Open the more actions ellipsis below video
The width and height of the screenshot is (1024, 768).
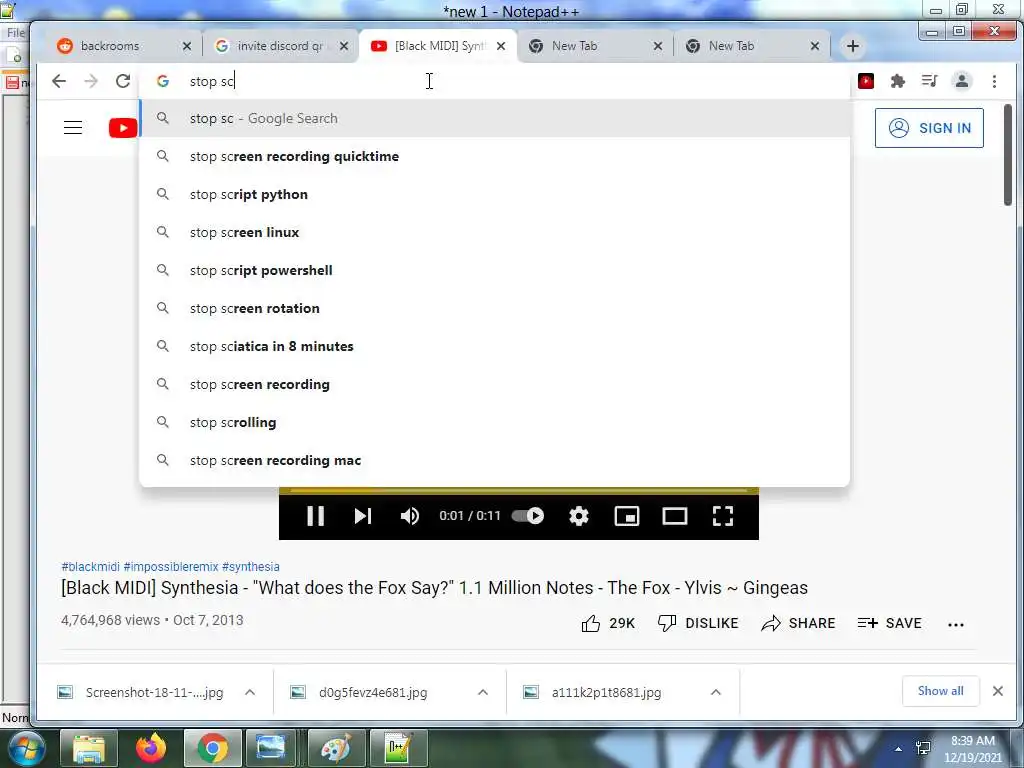point(955,625)
